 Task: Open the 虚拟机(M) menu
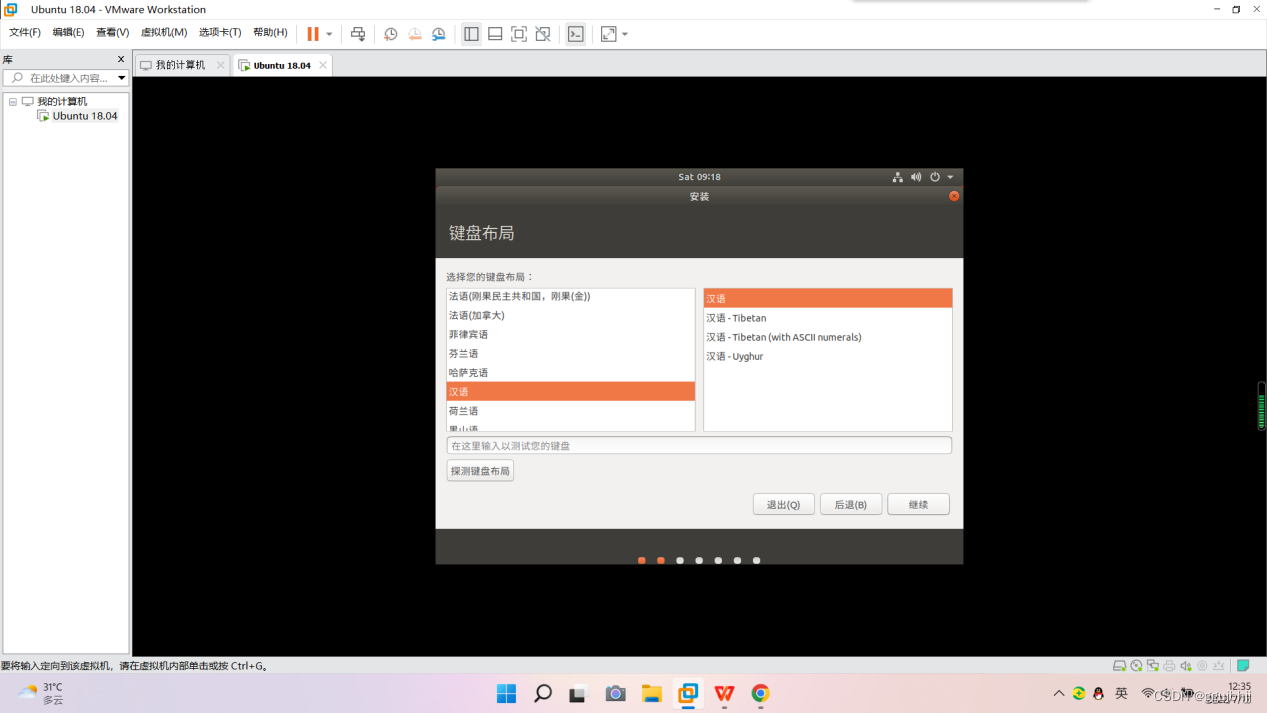click(x=164, y=33)
